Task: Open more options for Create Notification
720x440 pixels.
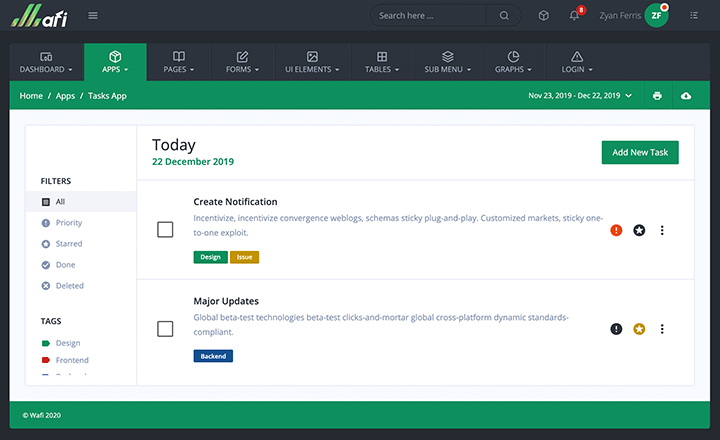Action: (x=662, y=230)
